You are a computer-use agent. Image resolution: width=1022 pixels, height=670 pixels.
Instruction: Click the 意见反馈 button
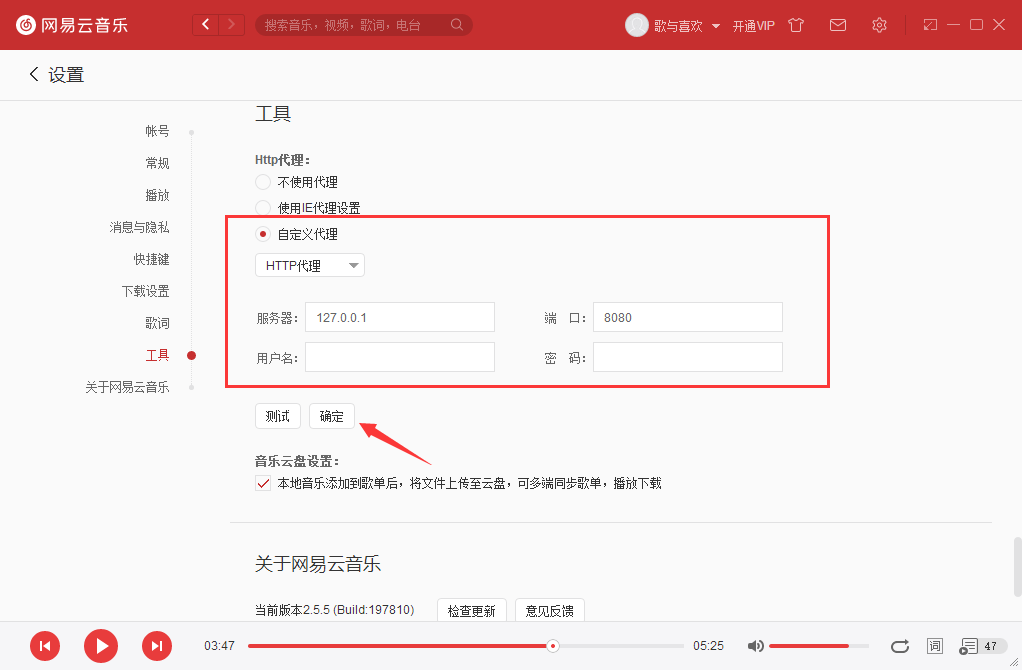(x=549, y=611)
